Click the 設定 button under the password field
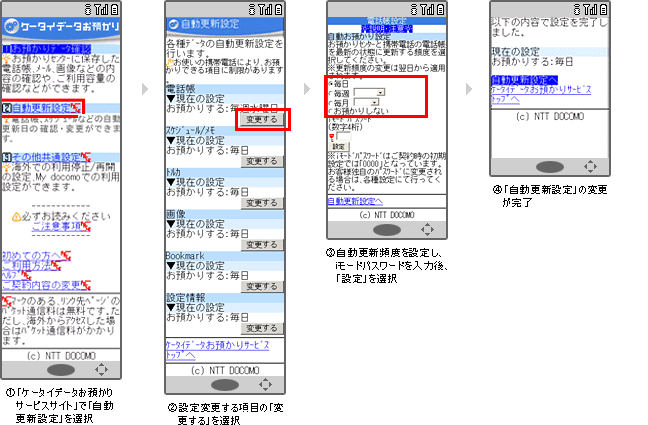The image size is (648, 425). 339,147
